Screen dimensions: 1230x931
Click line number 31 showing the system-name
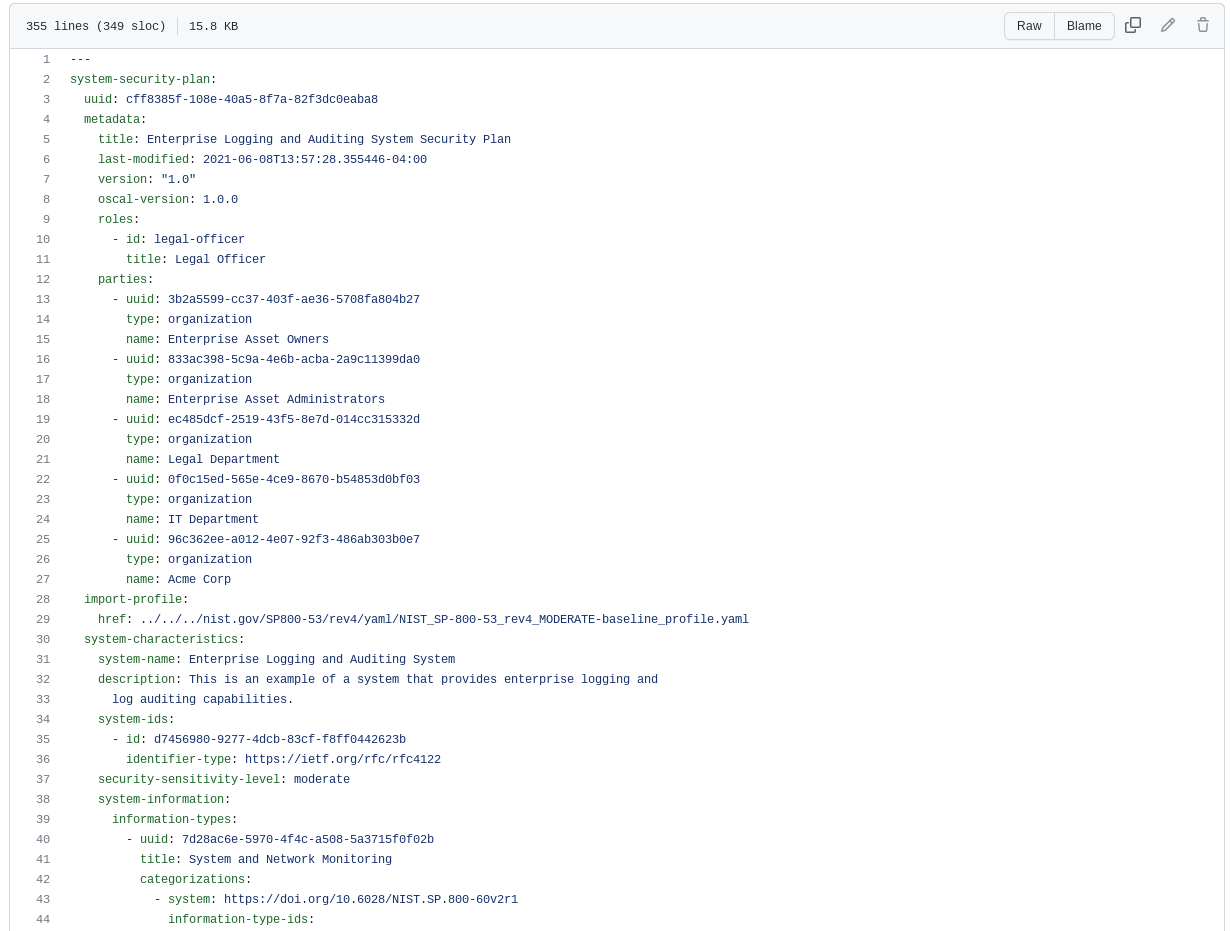(x=43, y=659)
